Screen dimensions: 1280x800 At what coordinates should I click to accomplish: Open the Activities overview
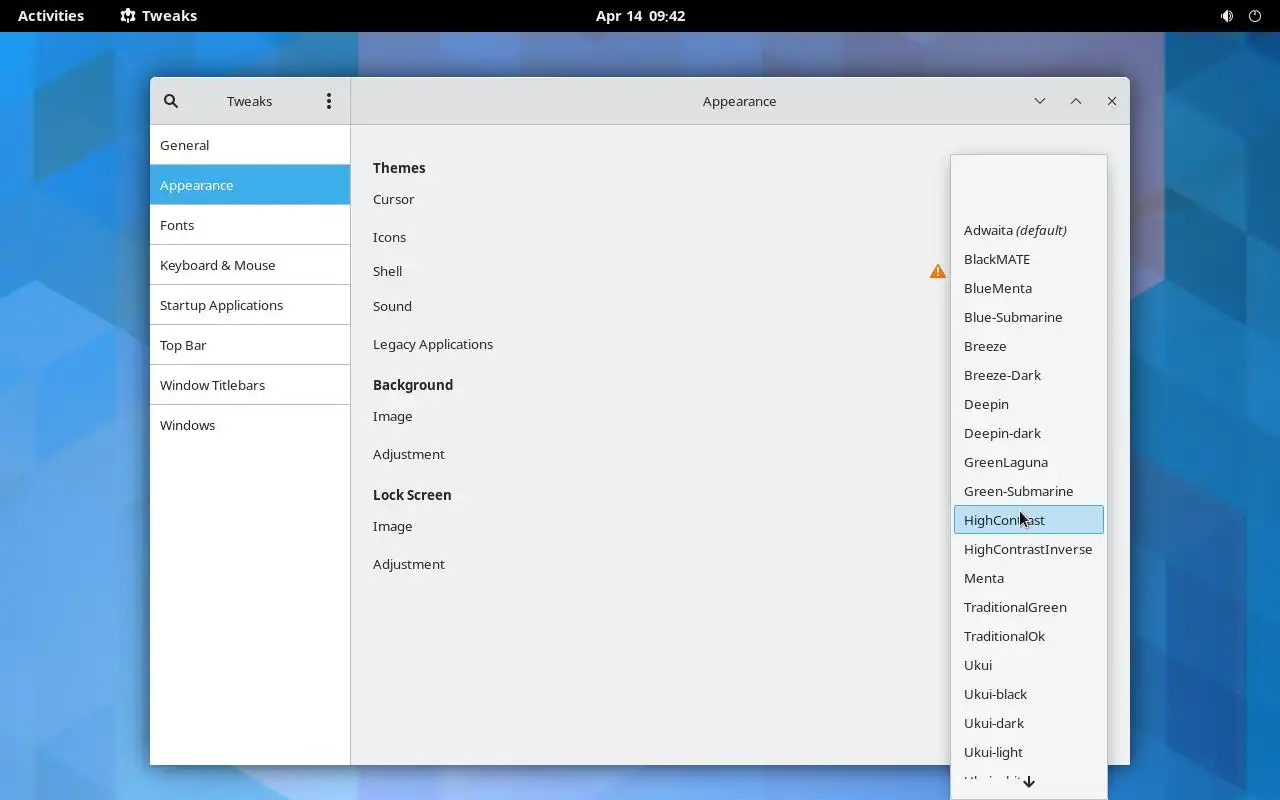click(x=51, y=16)
